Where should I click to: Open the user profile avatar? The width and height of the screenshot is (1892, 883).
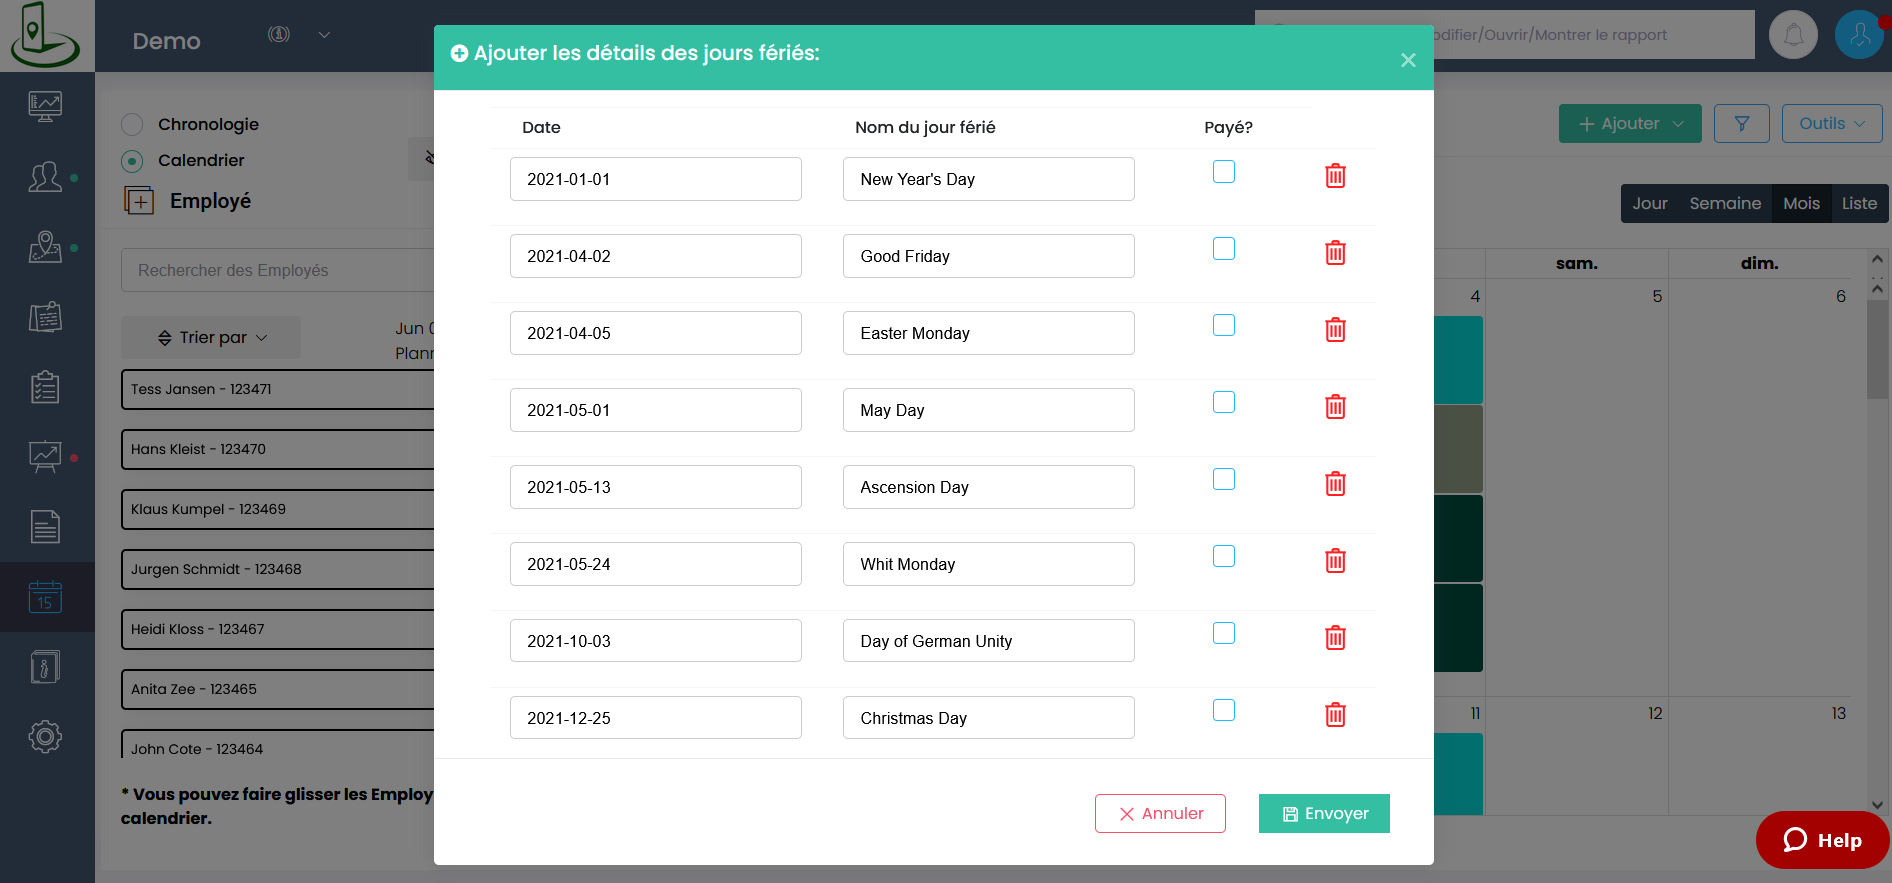coord(1859,35)
